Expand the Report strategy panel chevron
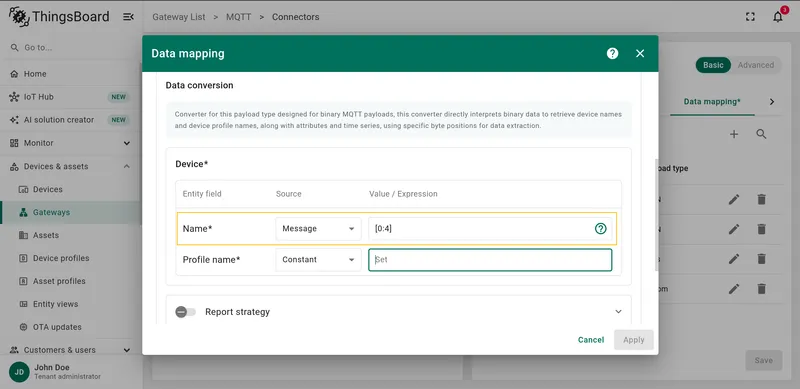Screen dimensions: 800x389 618,311
